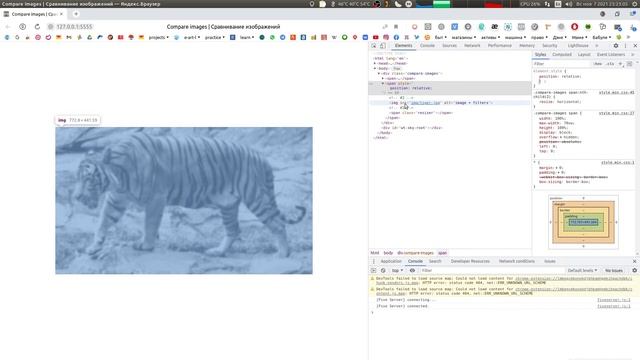This screenshot has width=640, height=360.
Task: Toggle the device toolbar icon
Action: (x=382, y=46)
